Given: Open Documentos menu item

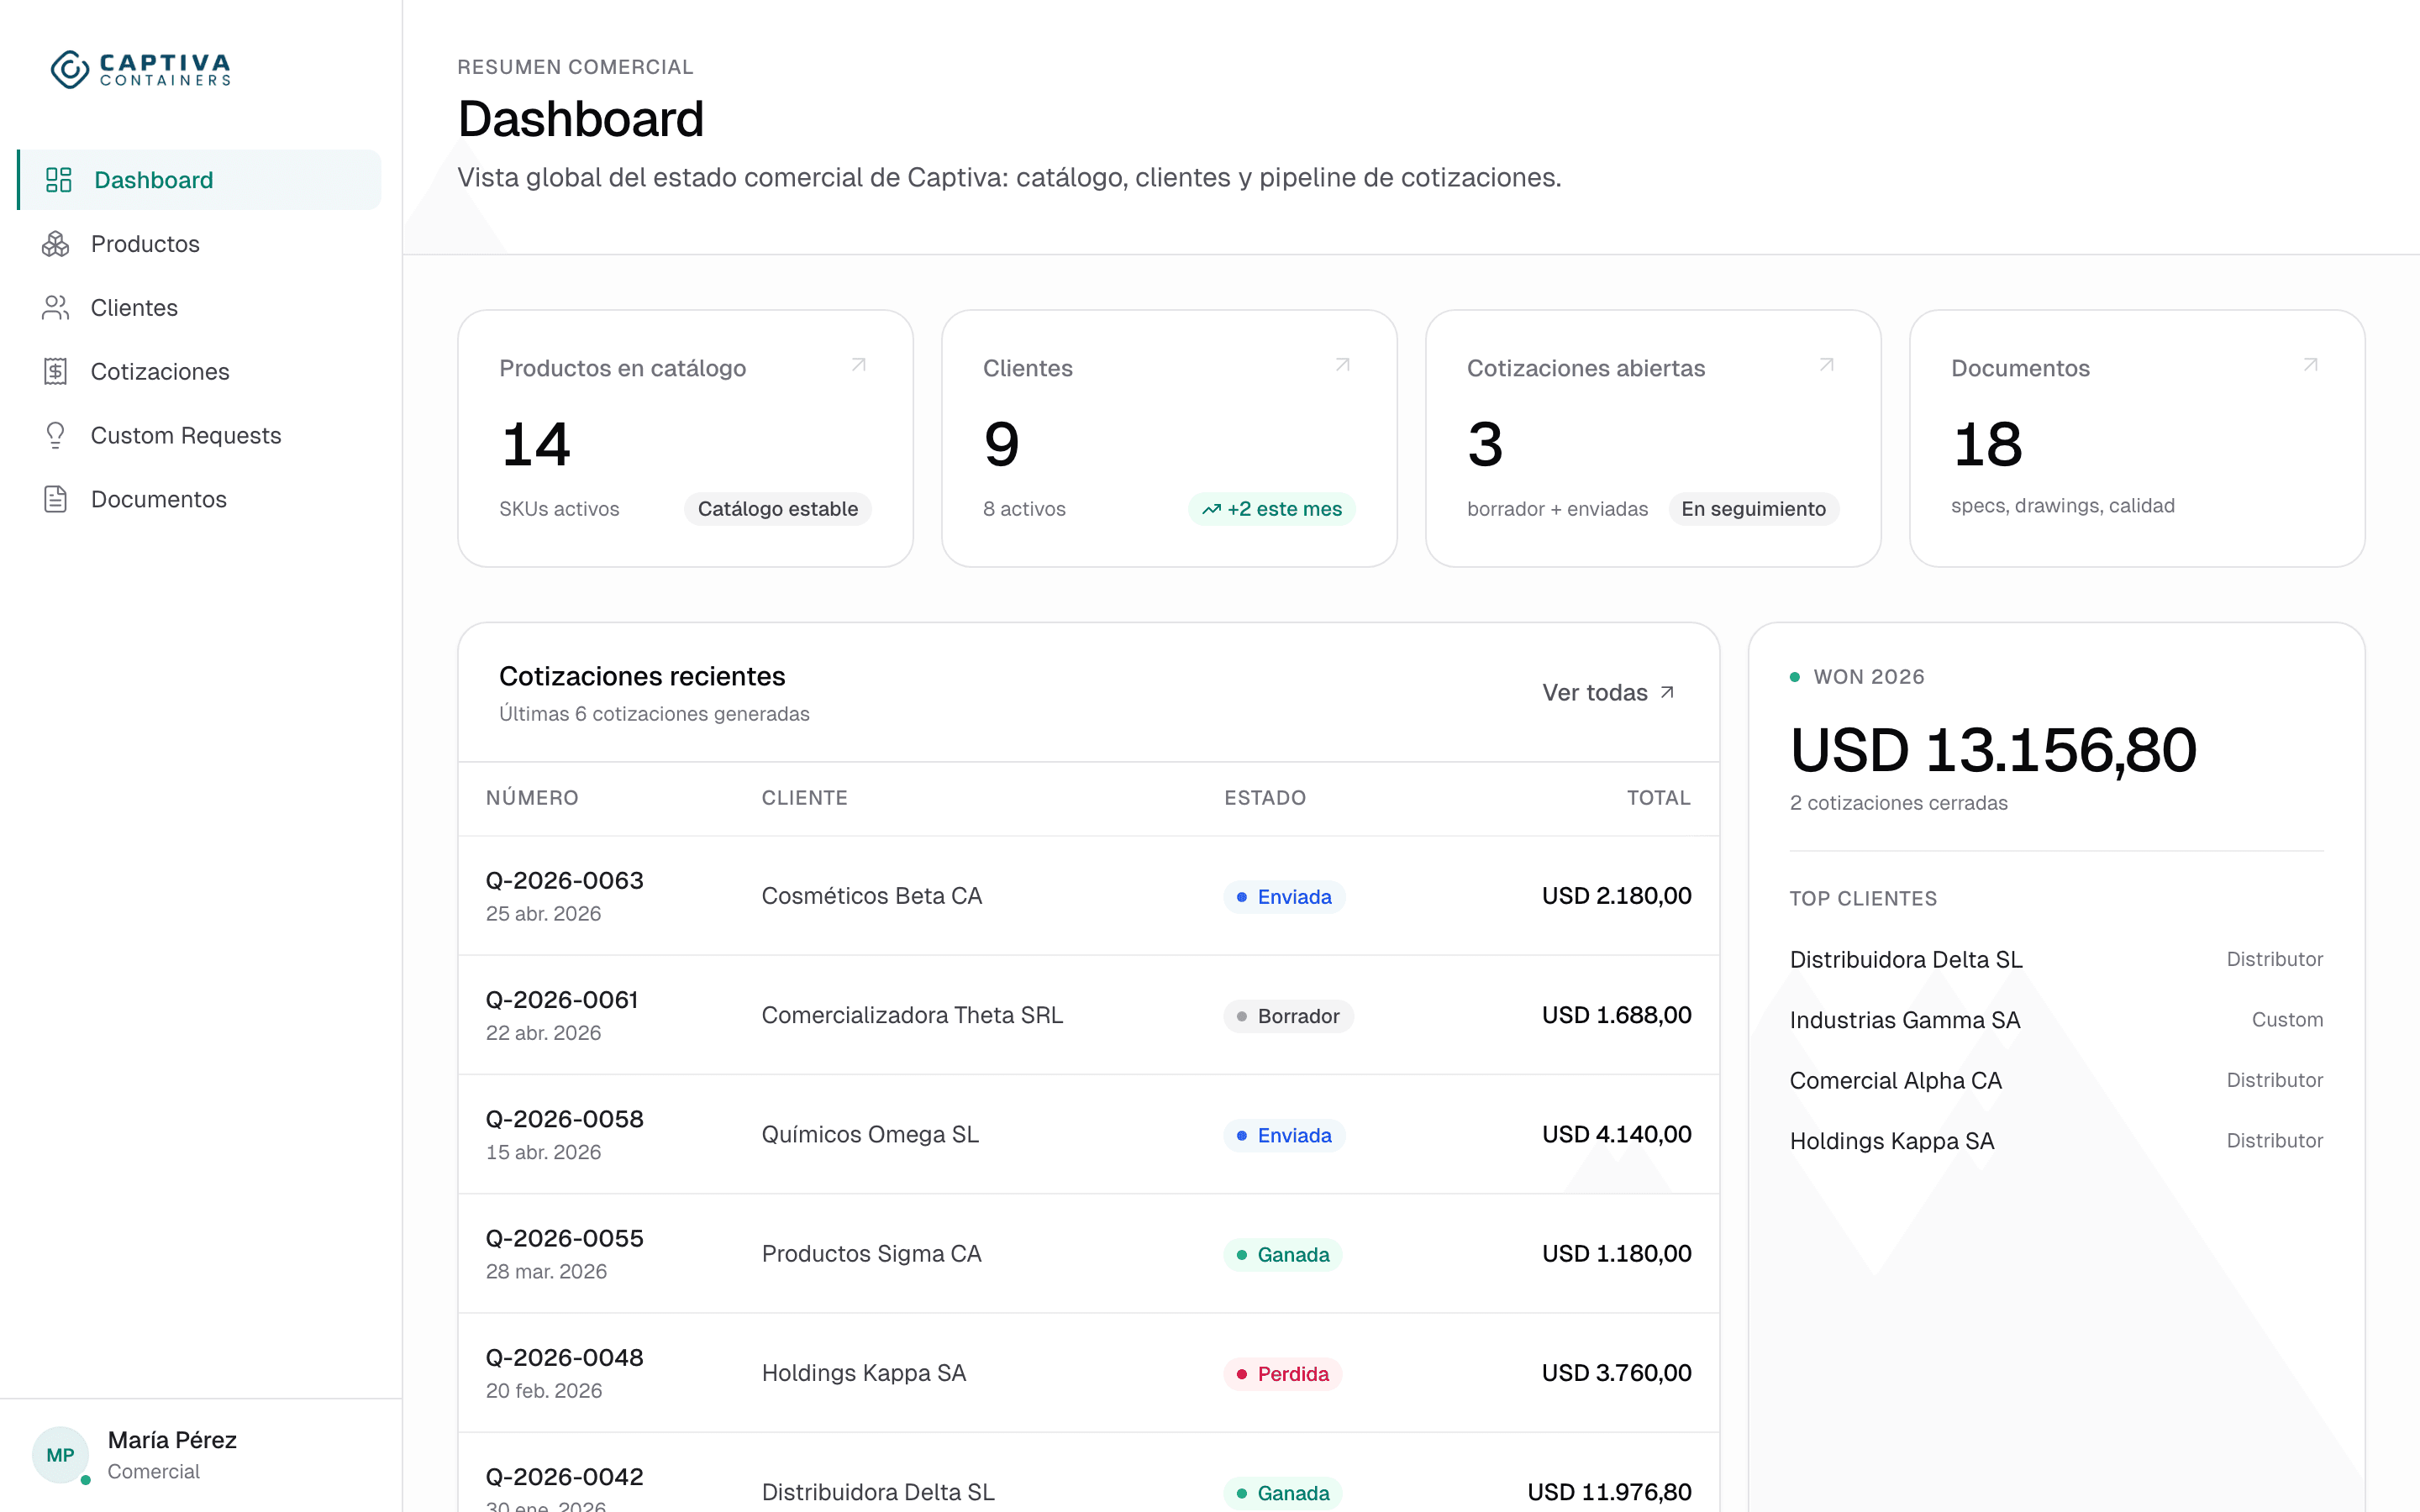Looking at the screenshot, I should (x=199, y=499).
